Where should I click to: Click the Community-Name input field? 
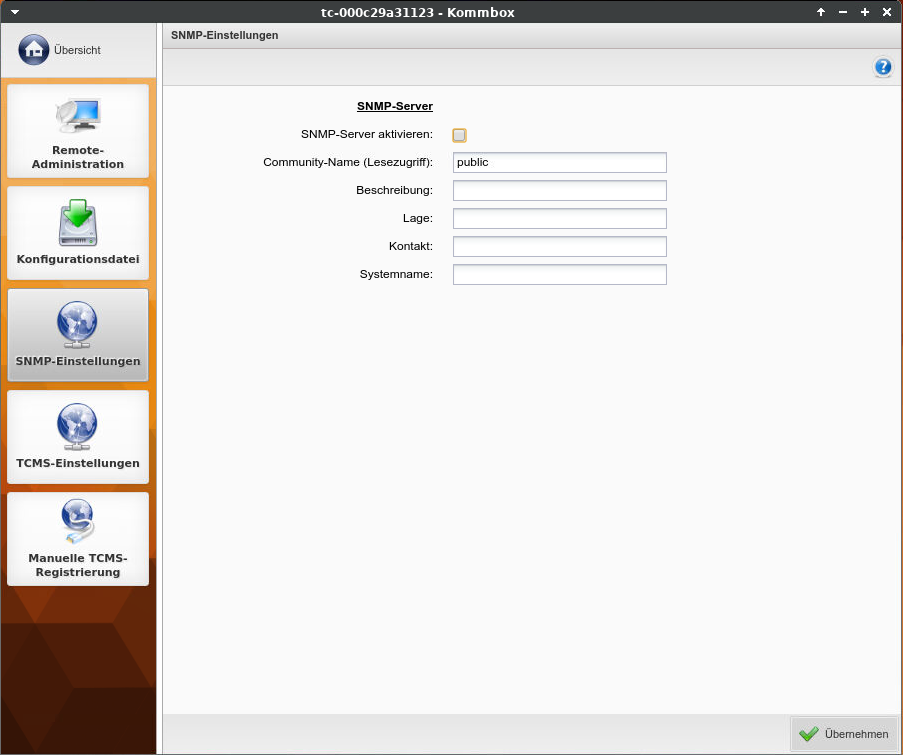560,162
